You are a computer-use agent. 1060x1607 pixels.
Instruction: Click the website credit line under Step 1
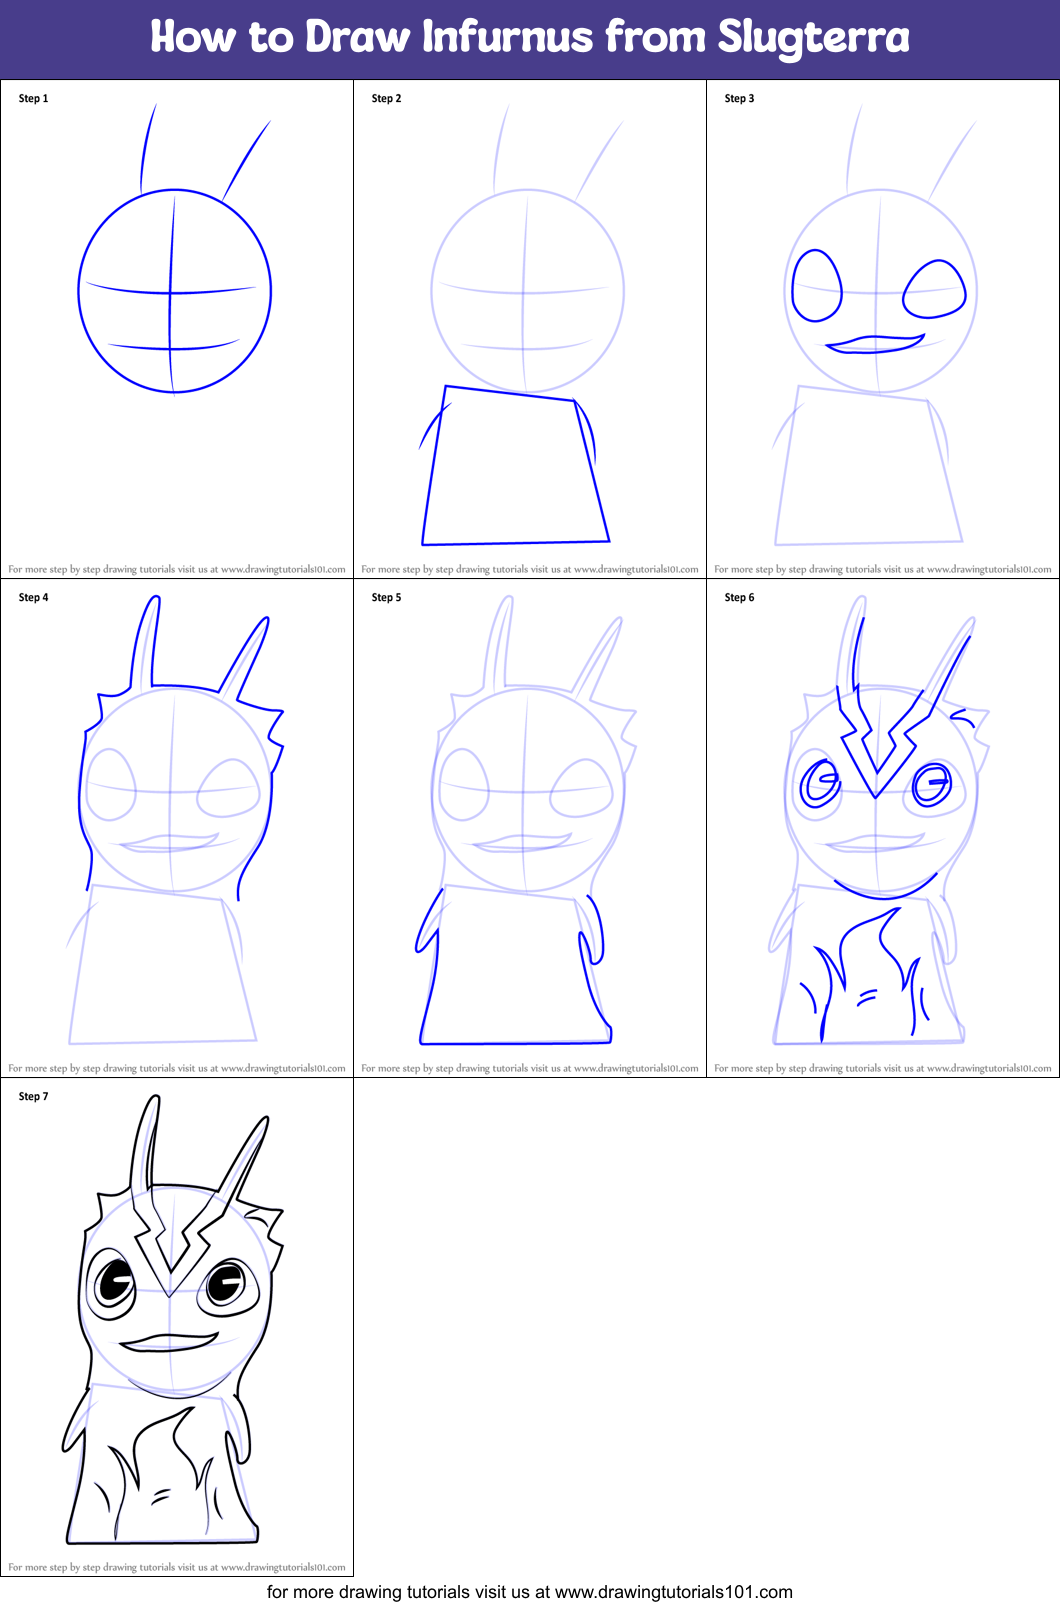coord(177,569)
